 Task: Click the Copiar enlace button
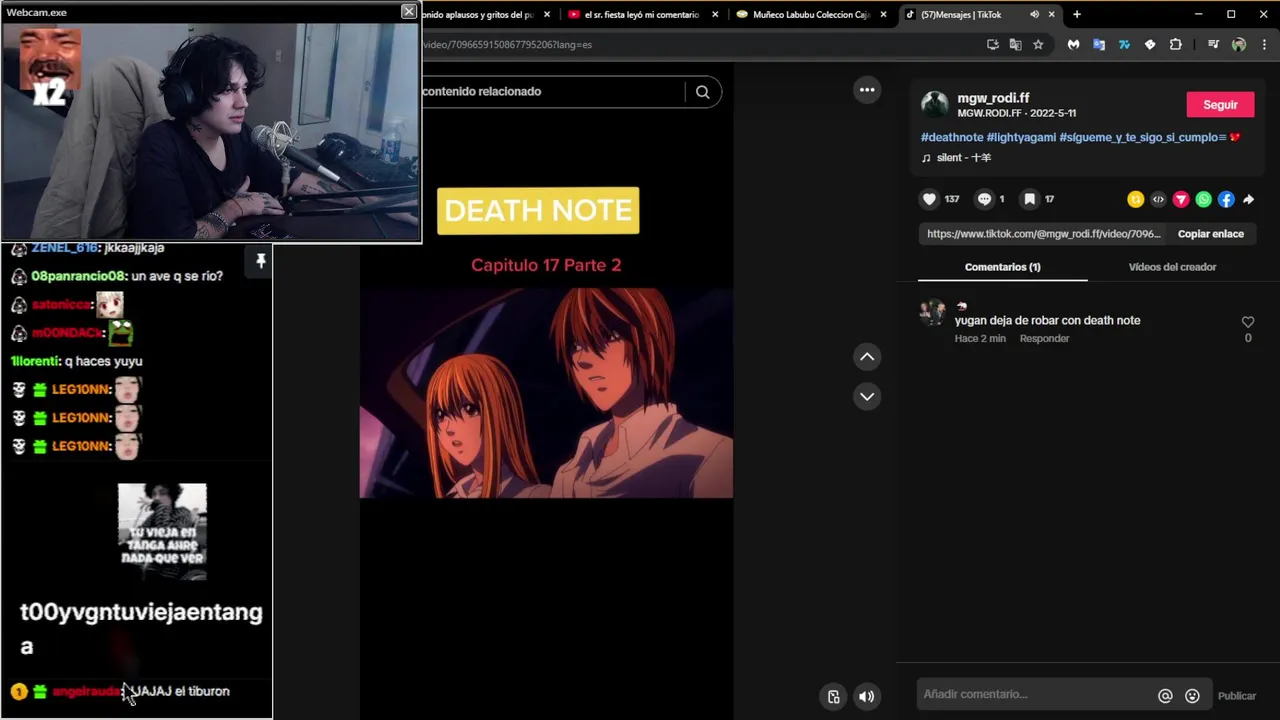click(x=1210, y=234)
